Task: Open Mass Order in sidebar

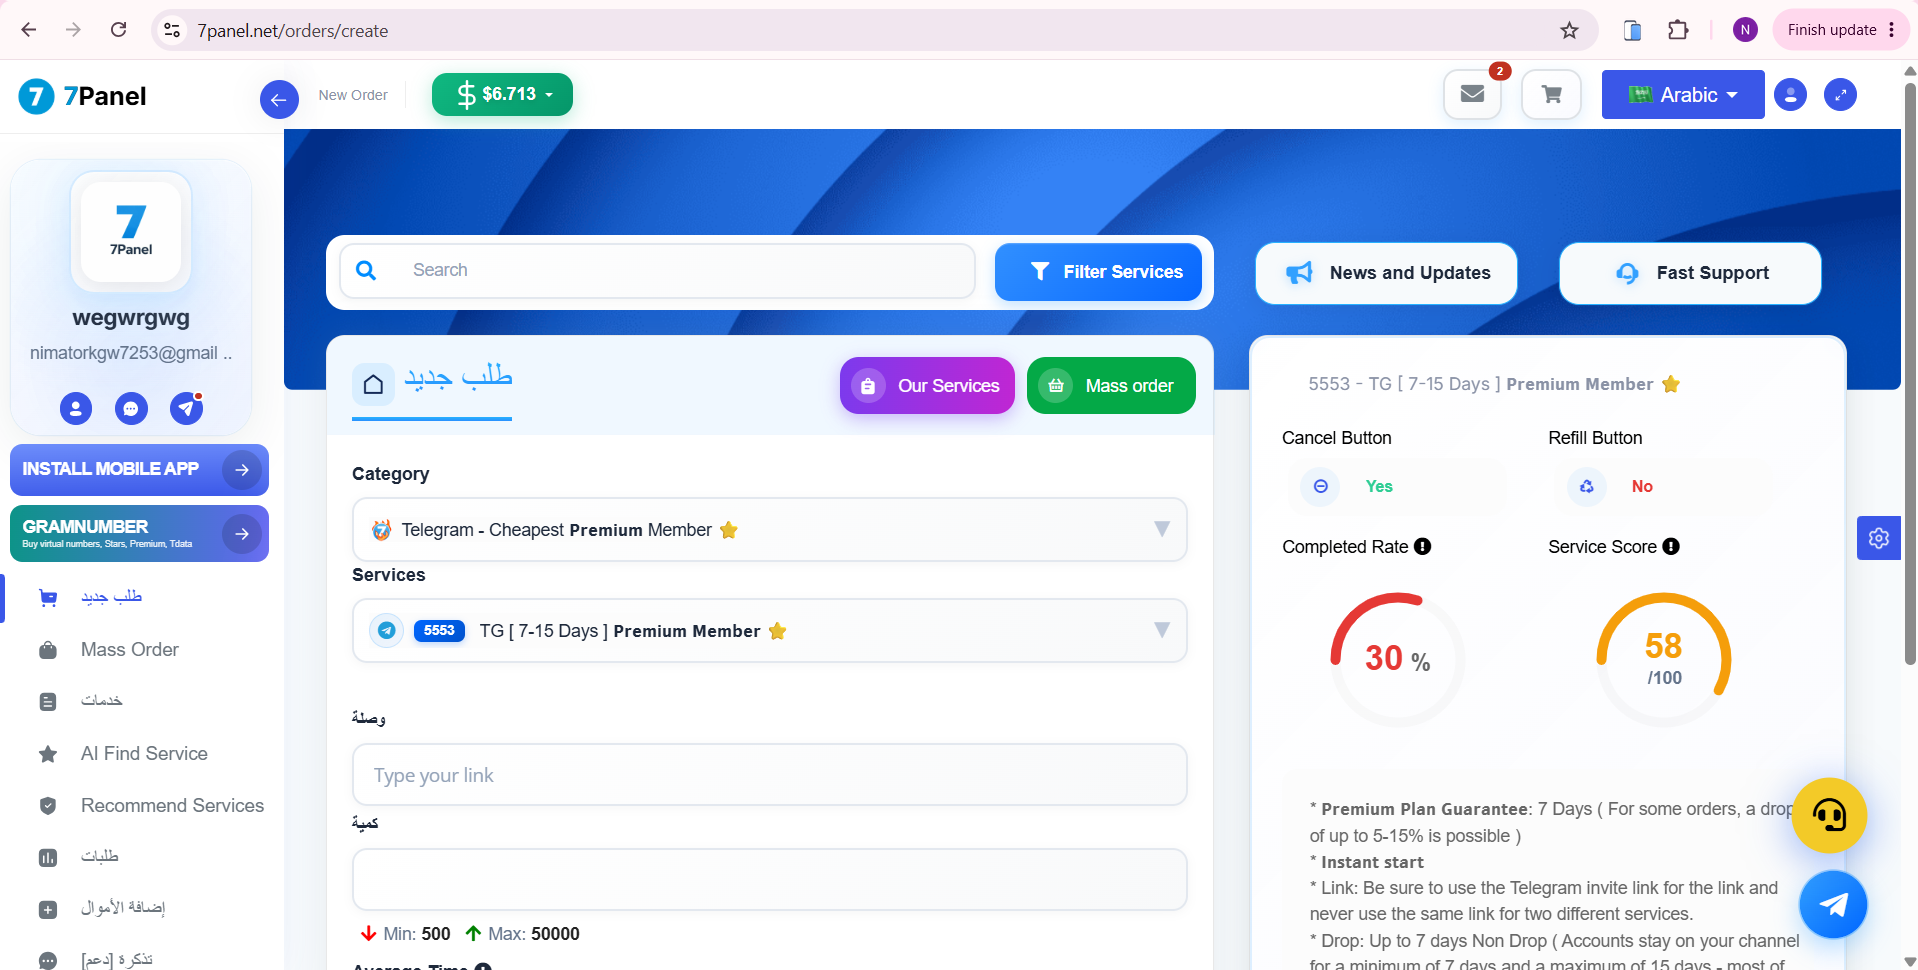Action: click(x=129, y=650)
